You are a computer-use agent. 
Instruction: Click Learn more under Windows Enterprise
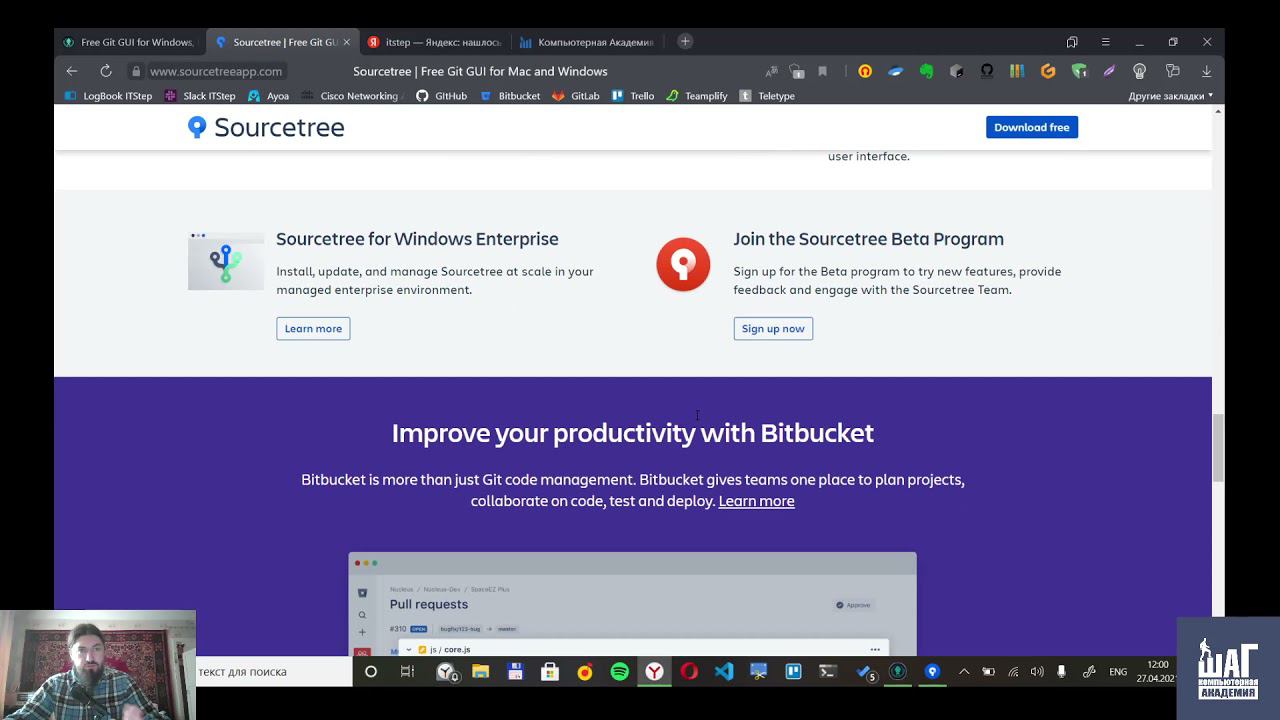[x=313, y=328]
